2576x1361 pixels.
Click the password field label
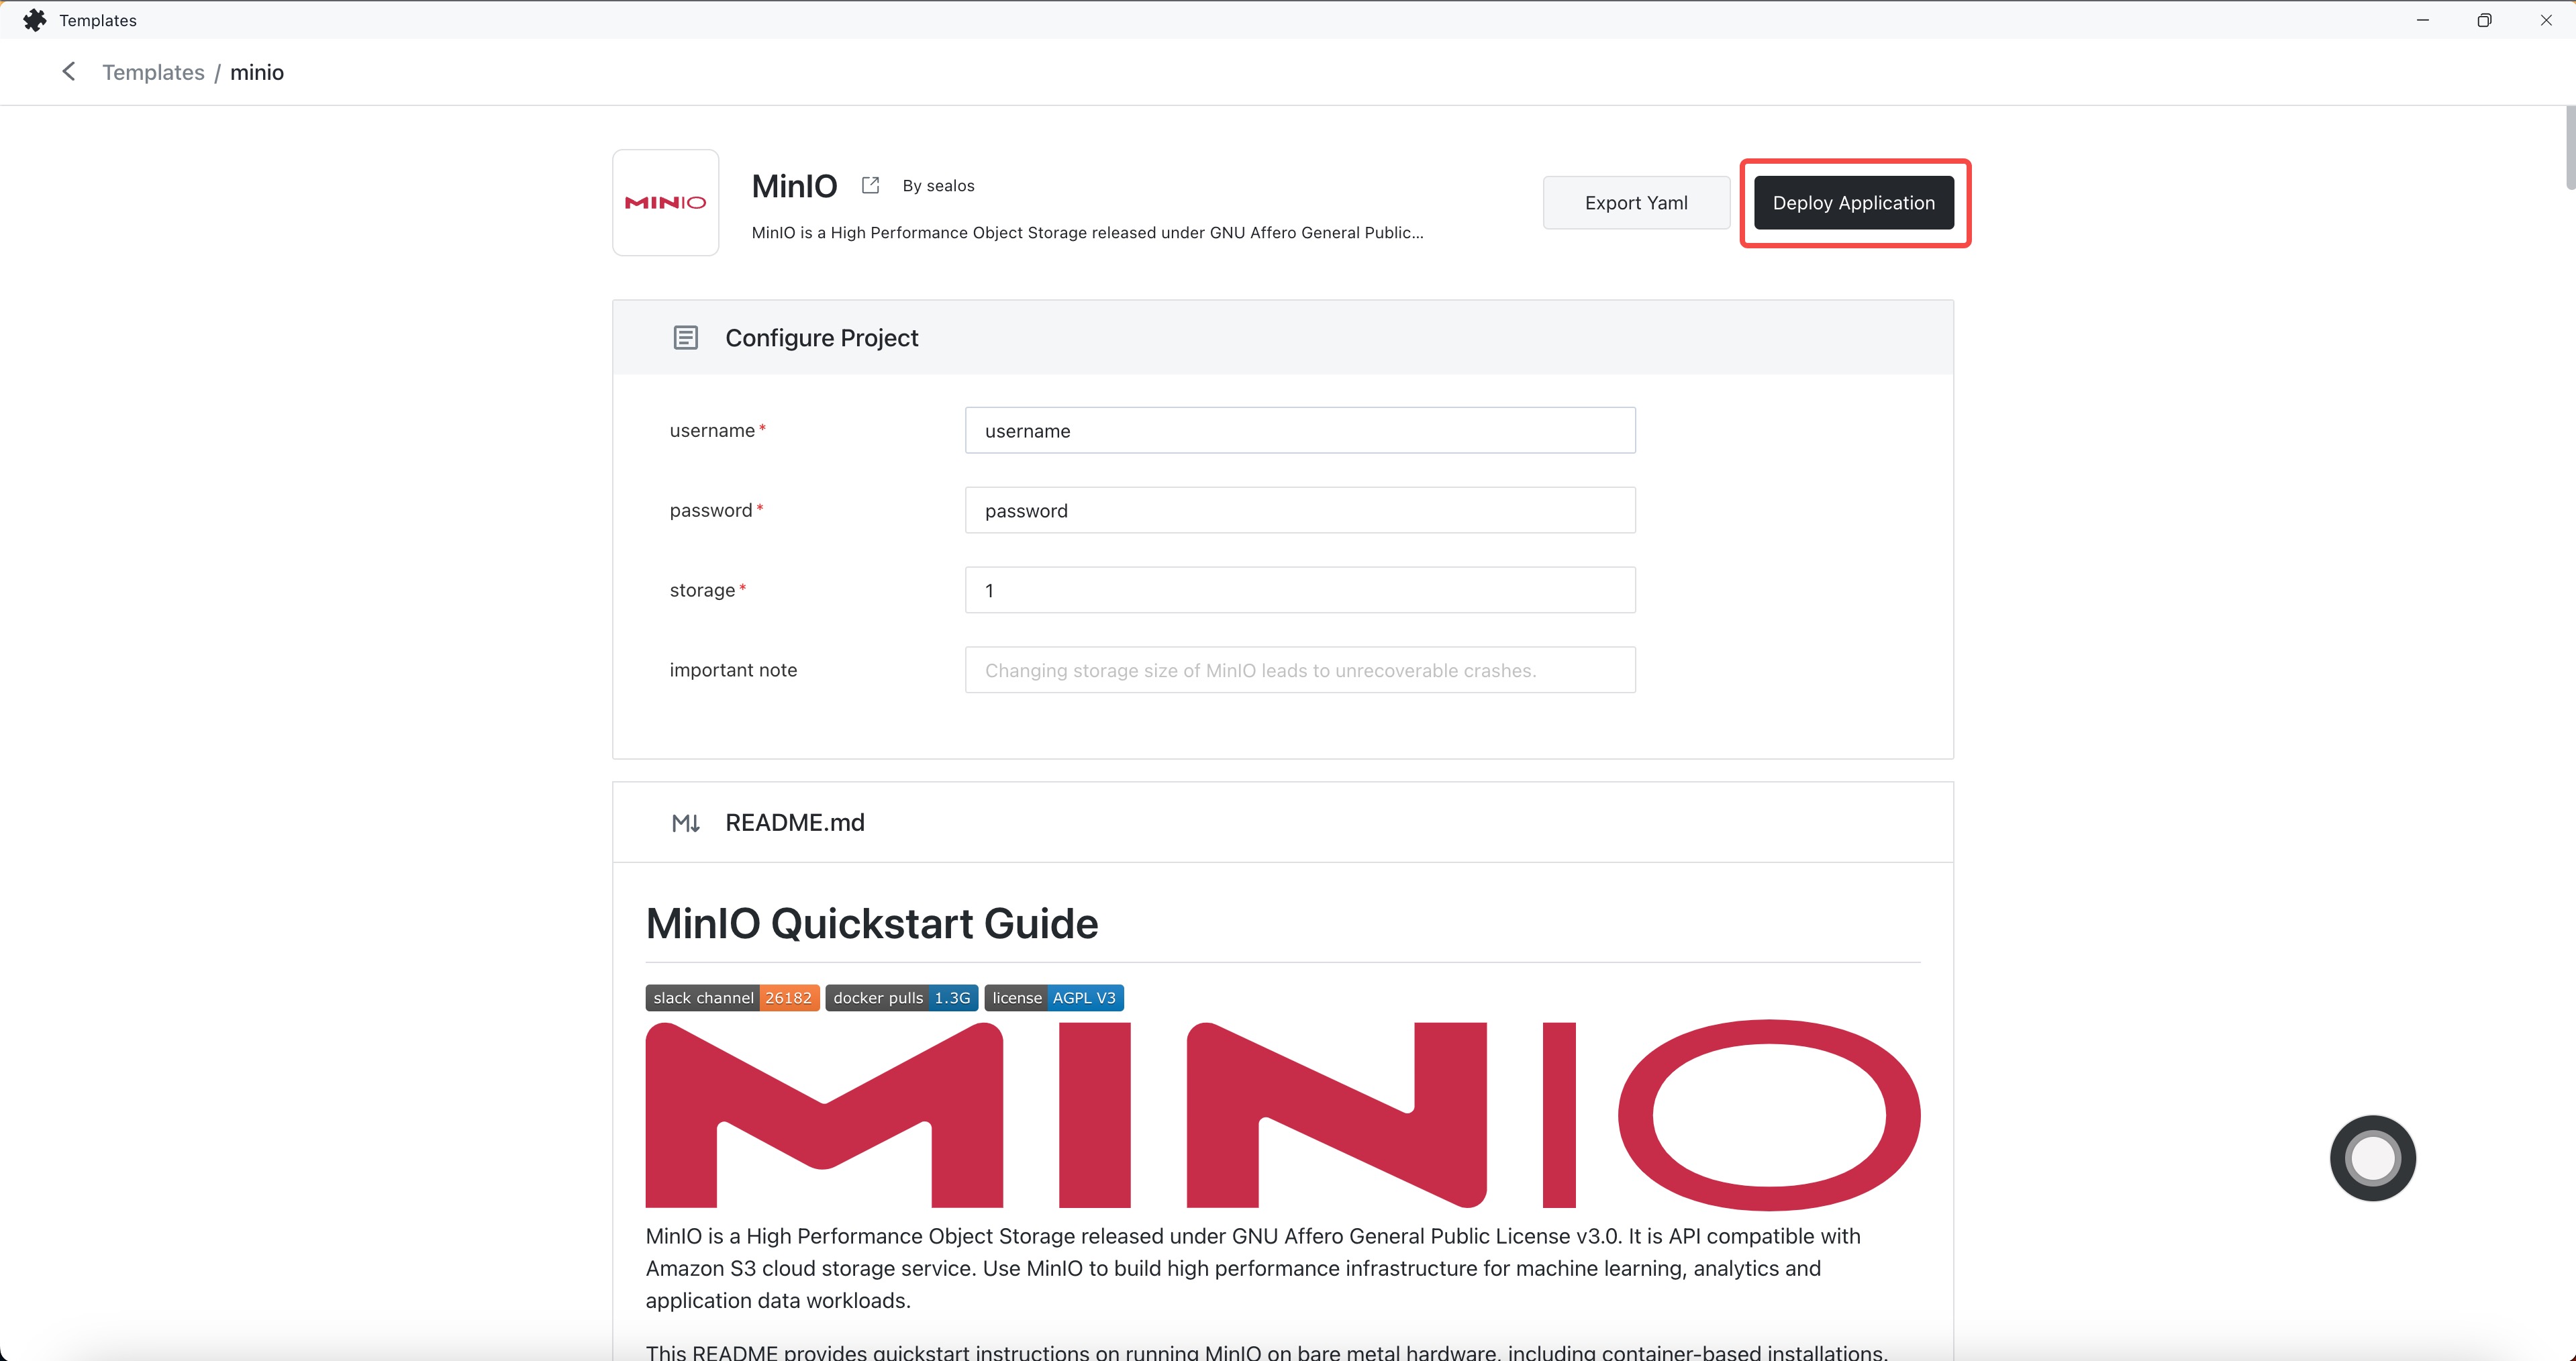click(x=711, y=511)
